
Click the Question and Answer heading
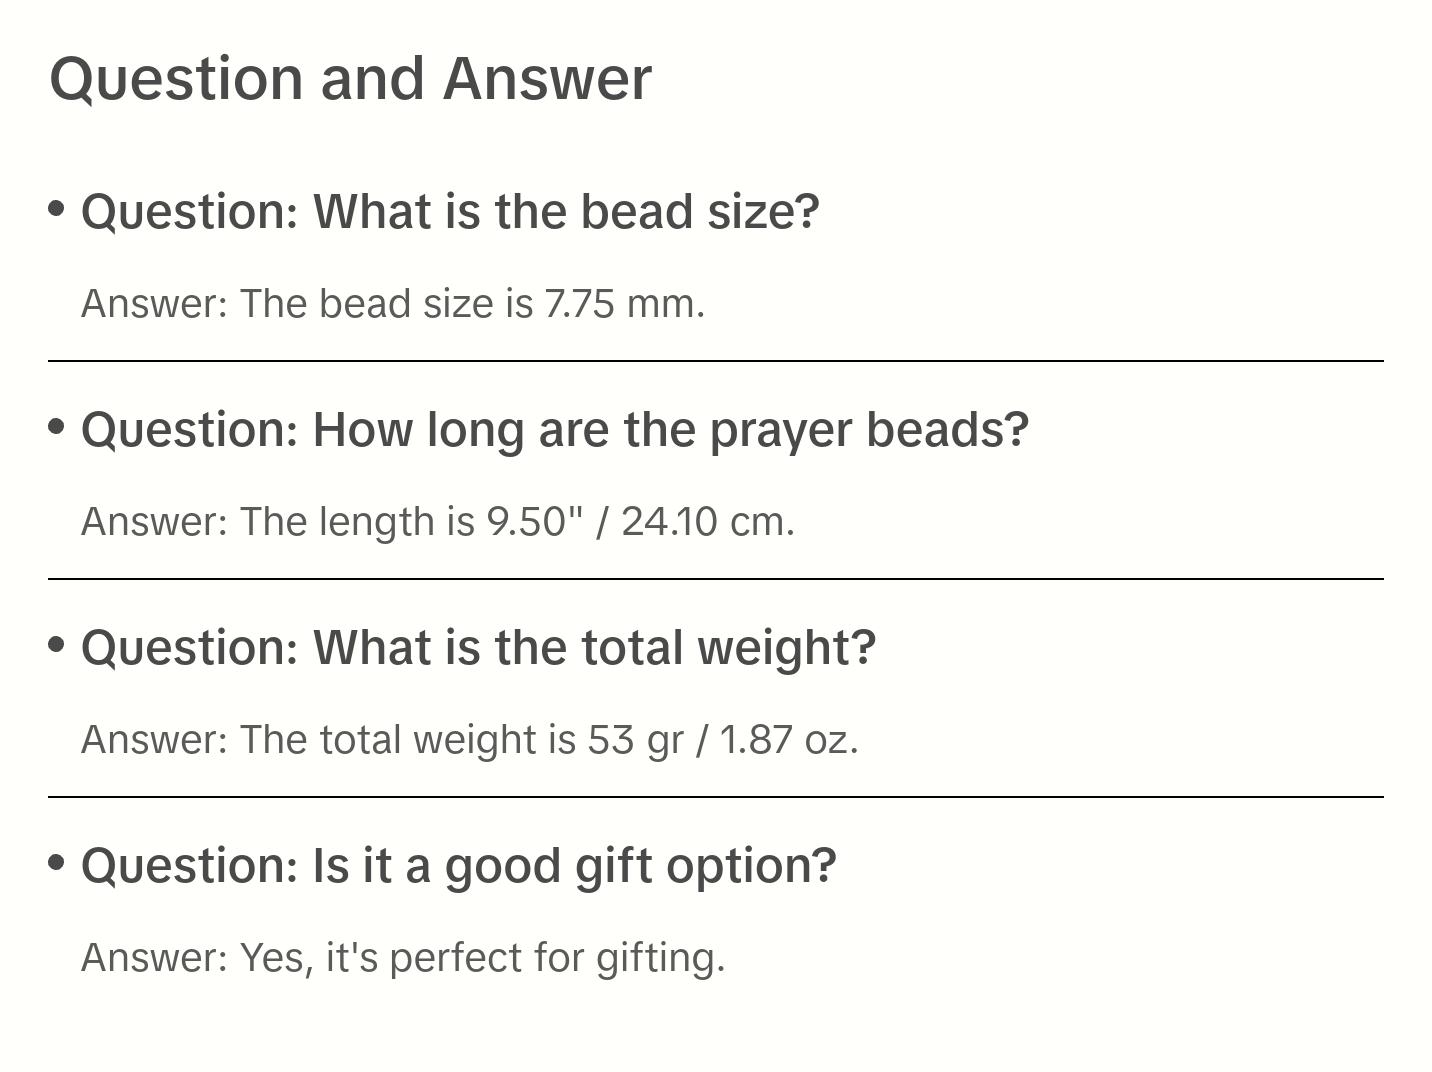click(x=350, y=78)
